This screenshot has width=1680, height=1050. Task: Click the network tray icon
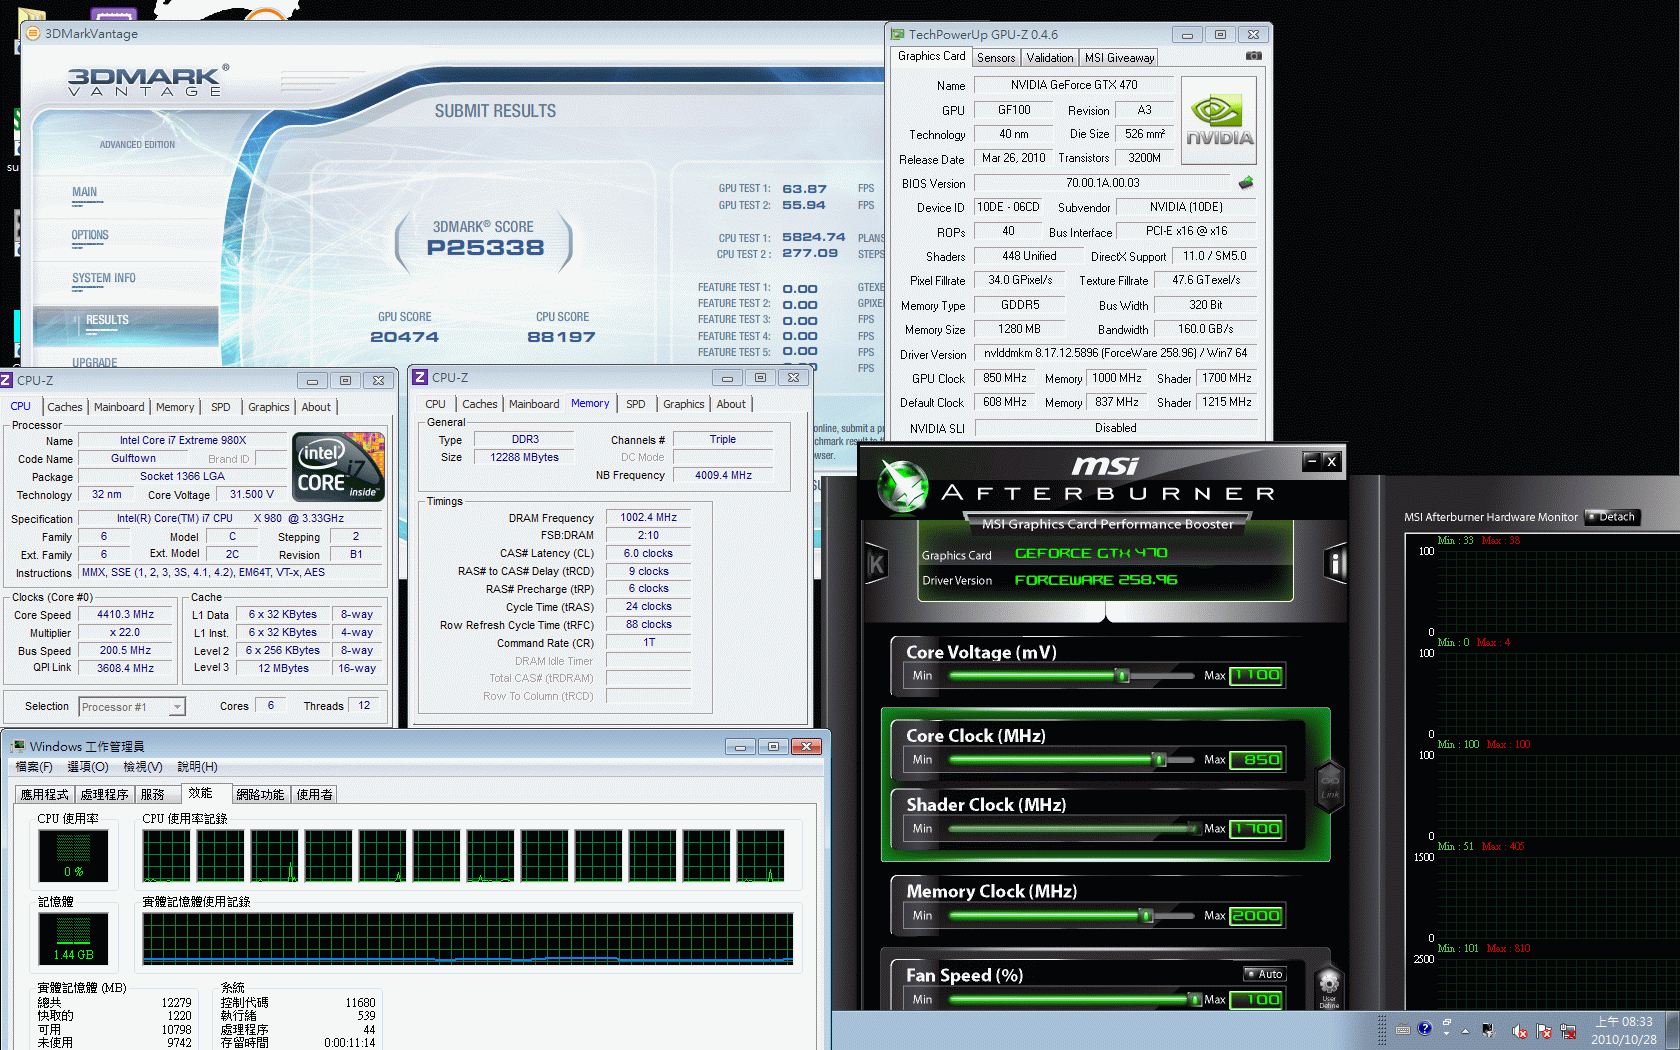coord(1568,1031)
